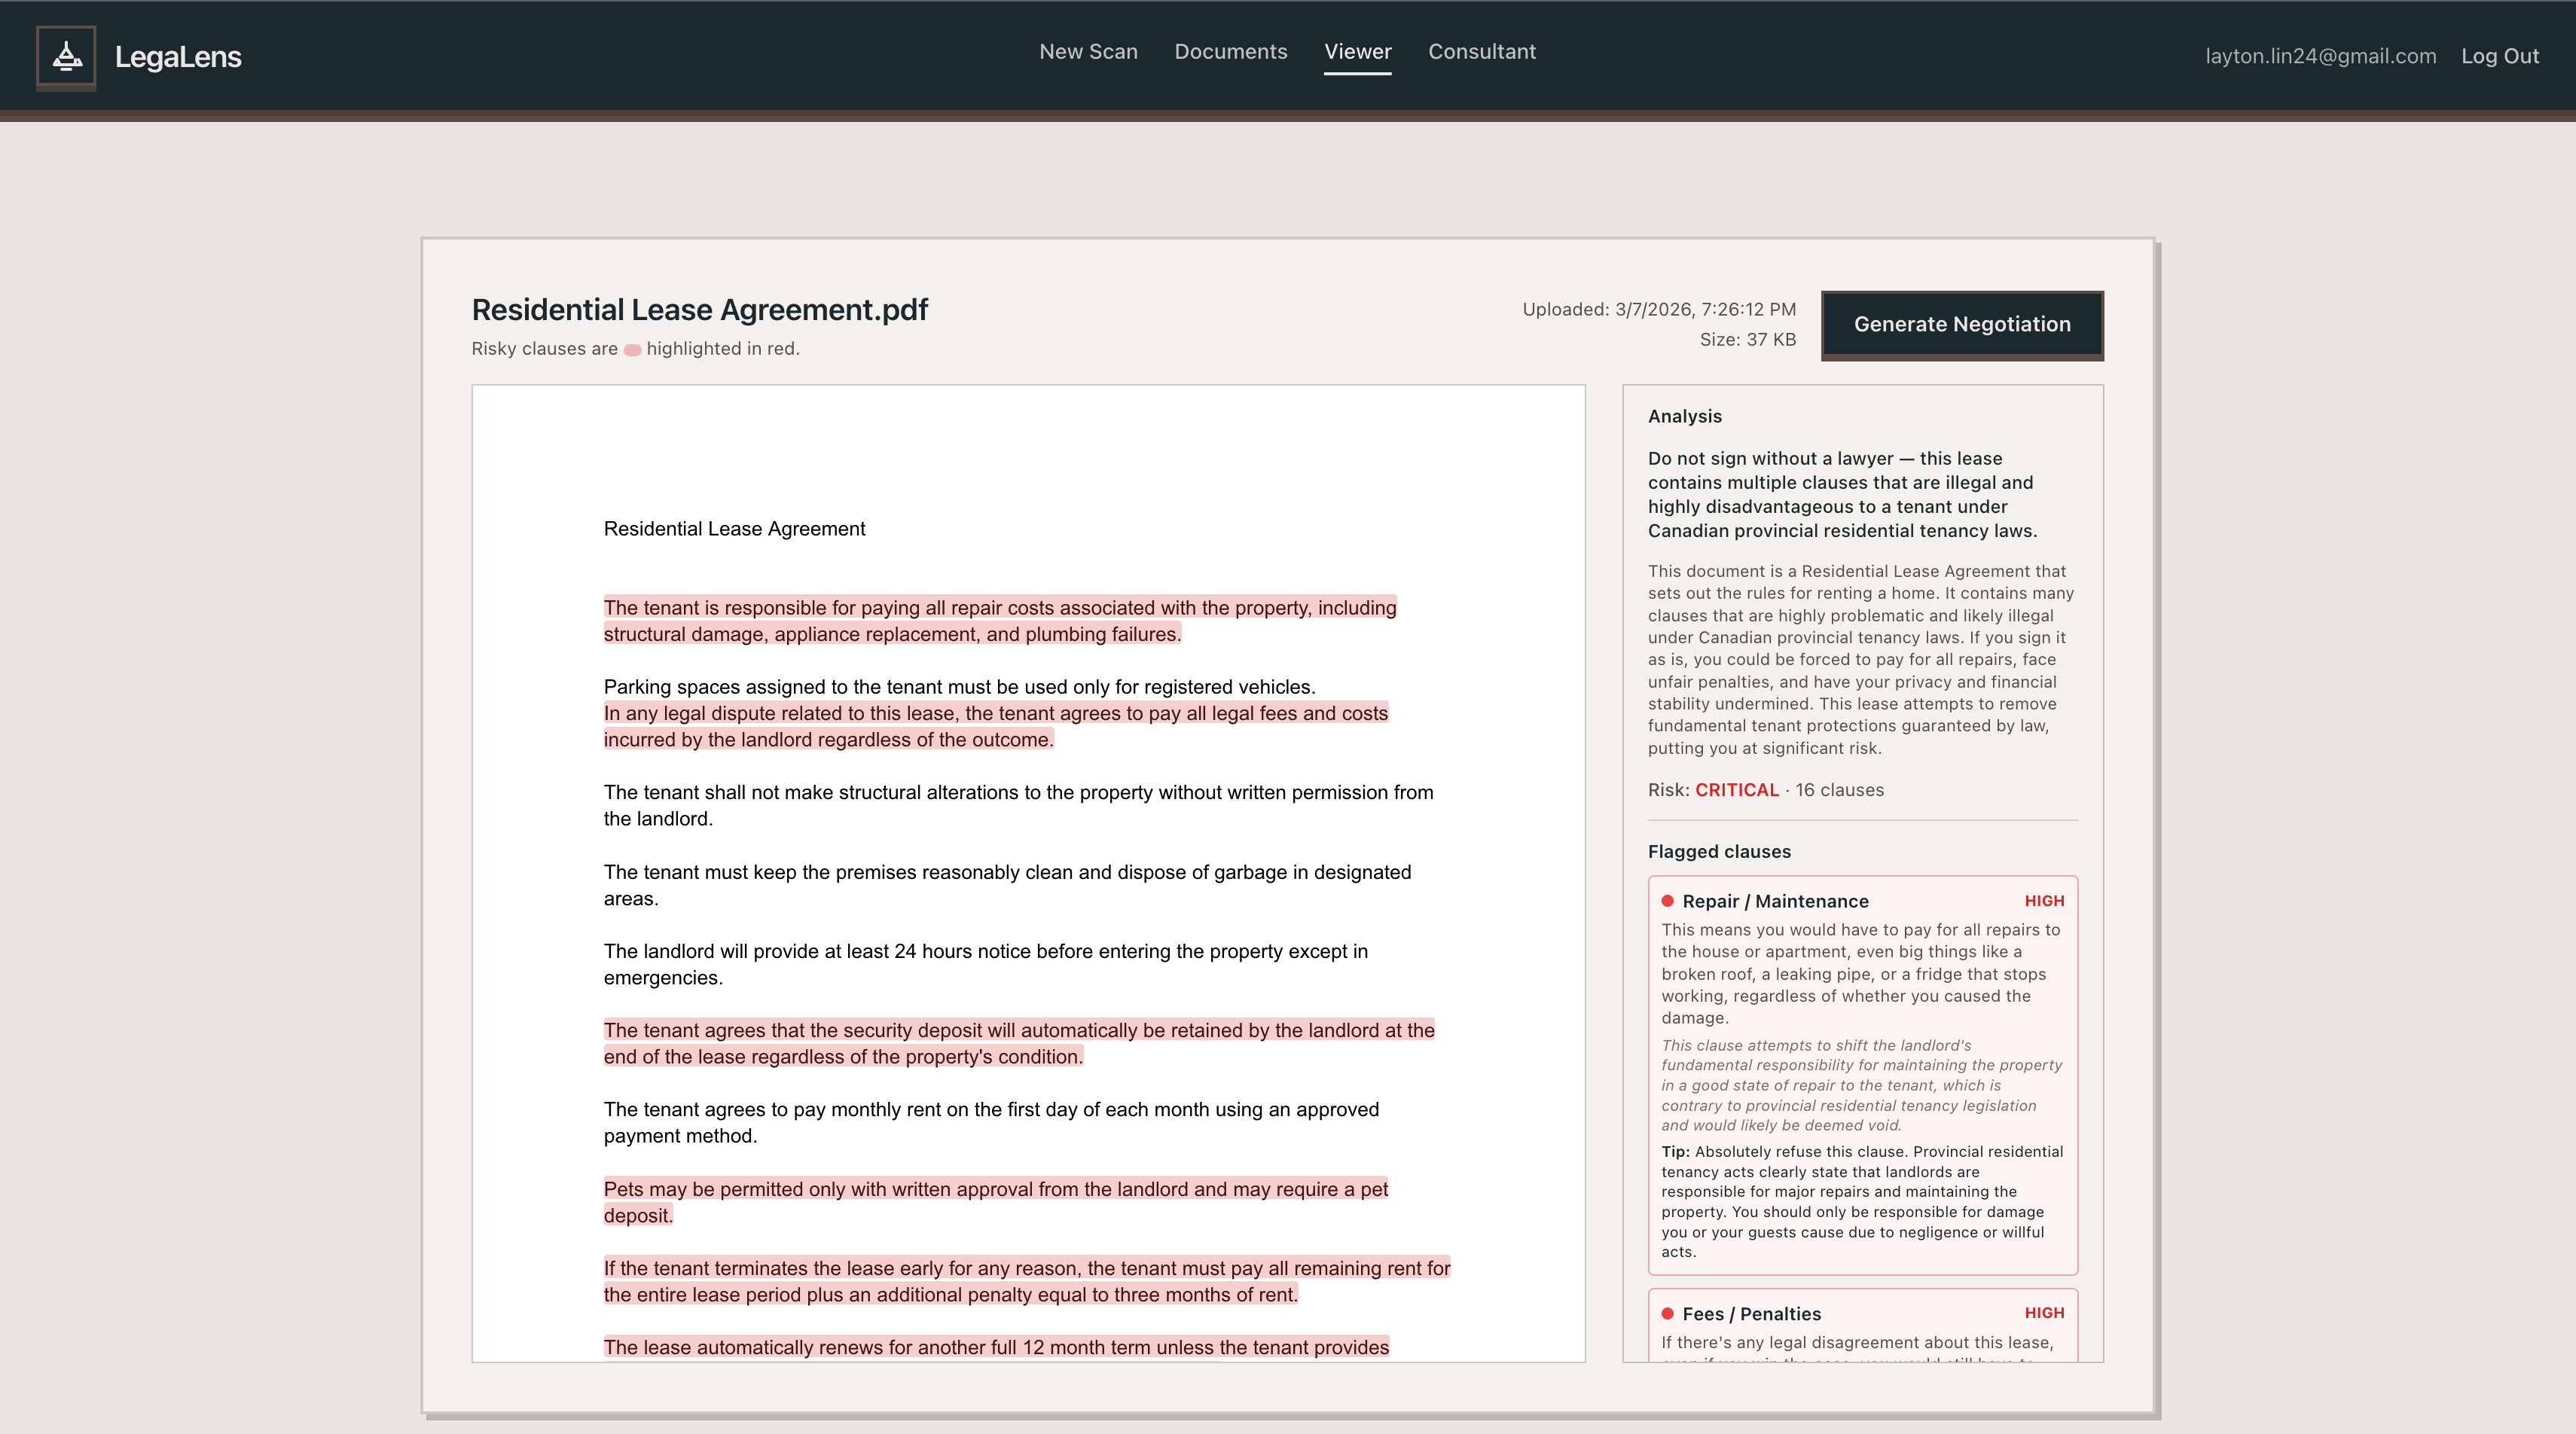Screen dimensions: 2576x1434
Task: Click the Fees / Penalties red dot
Action: 1667,1313
